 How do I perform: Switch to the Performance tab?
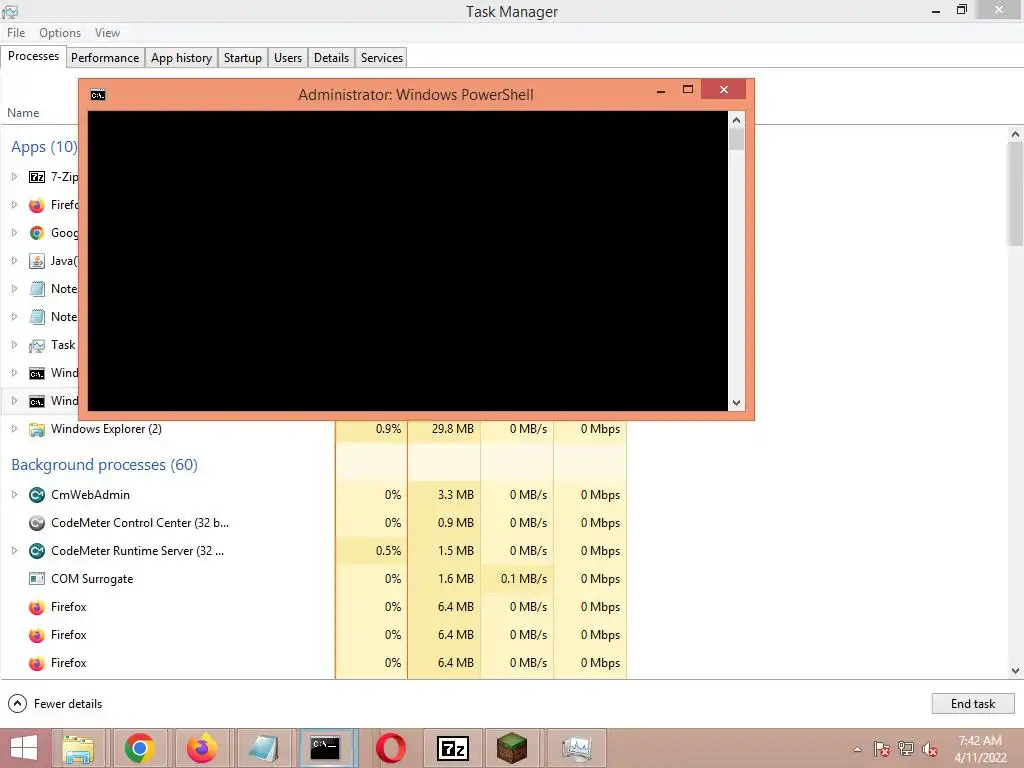click(105, 58)
